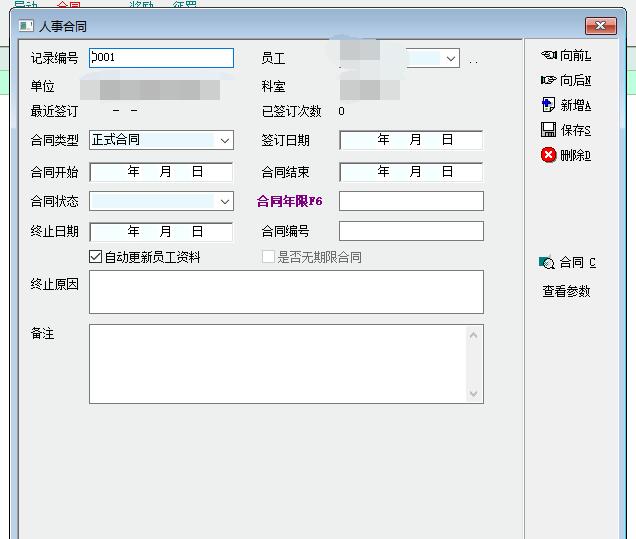Expand the 合同状态 dropdown
Viewport: 636px width, 539px height.
tap(224, 202)
